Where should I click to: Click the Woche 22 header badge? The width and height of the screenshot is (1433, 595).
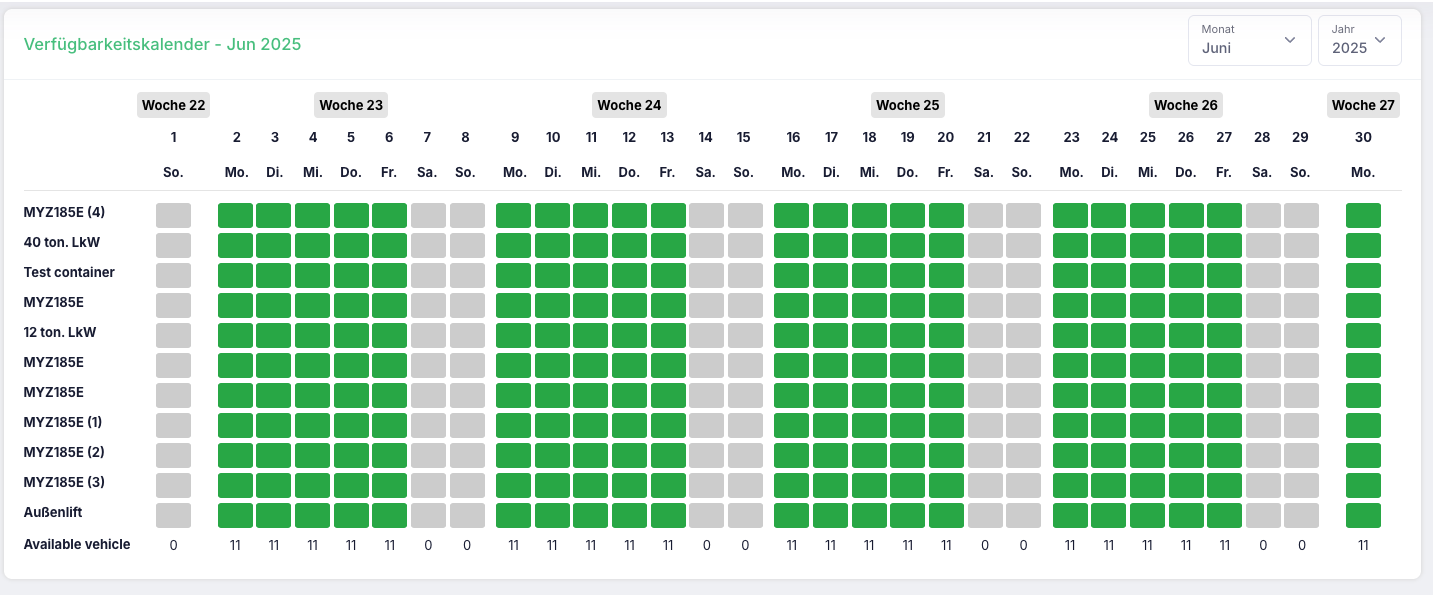click(x=173, y=105)
